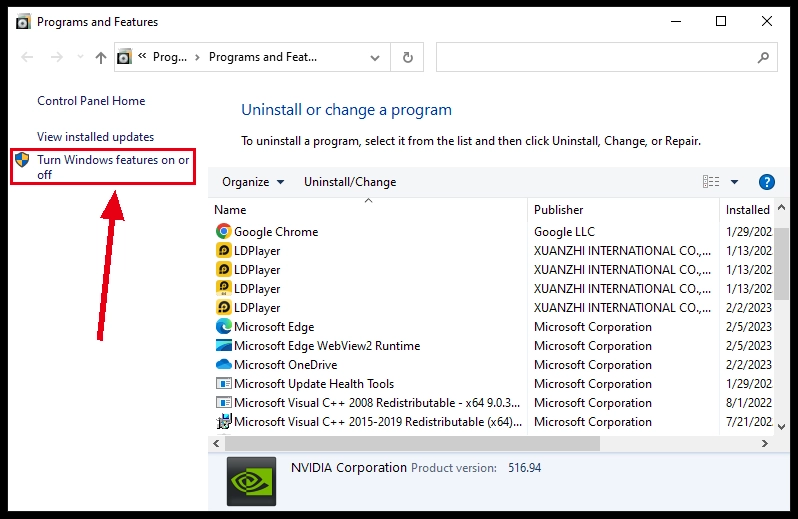
Task: Sort by Installed On column header
Action: (x=748, y=210)
